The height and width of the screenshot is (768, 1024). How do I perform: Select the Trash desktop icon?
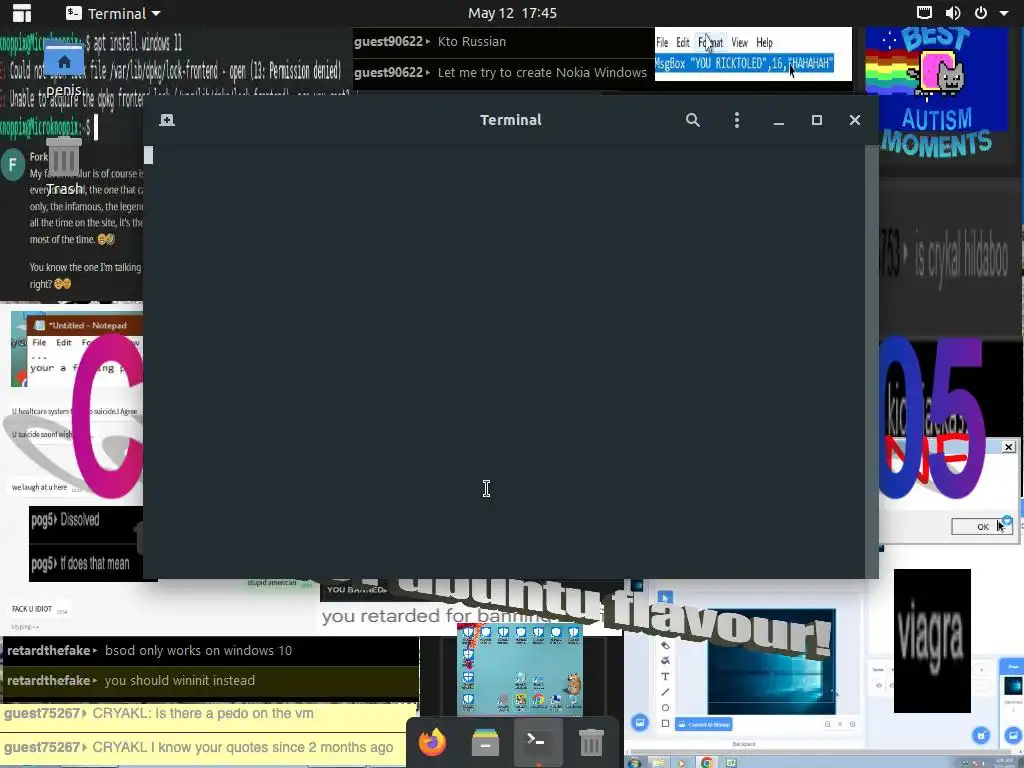64,167
